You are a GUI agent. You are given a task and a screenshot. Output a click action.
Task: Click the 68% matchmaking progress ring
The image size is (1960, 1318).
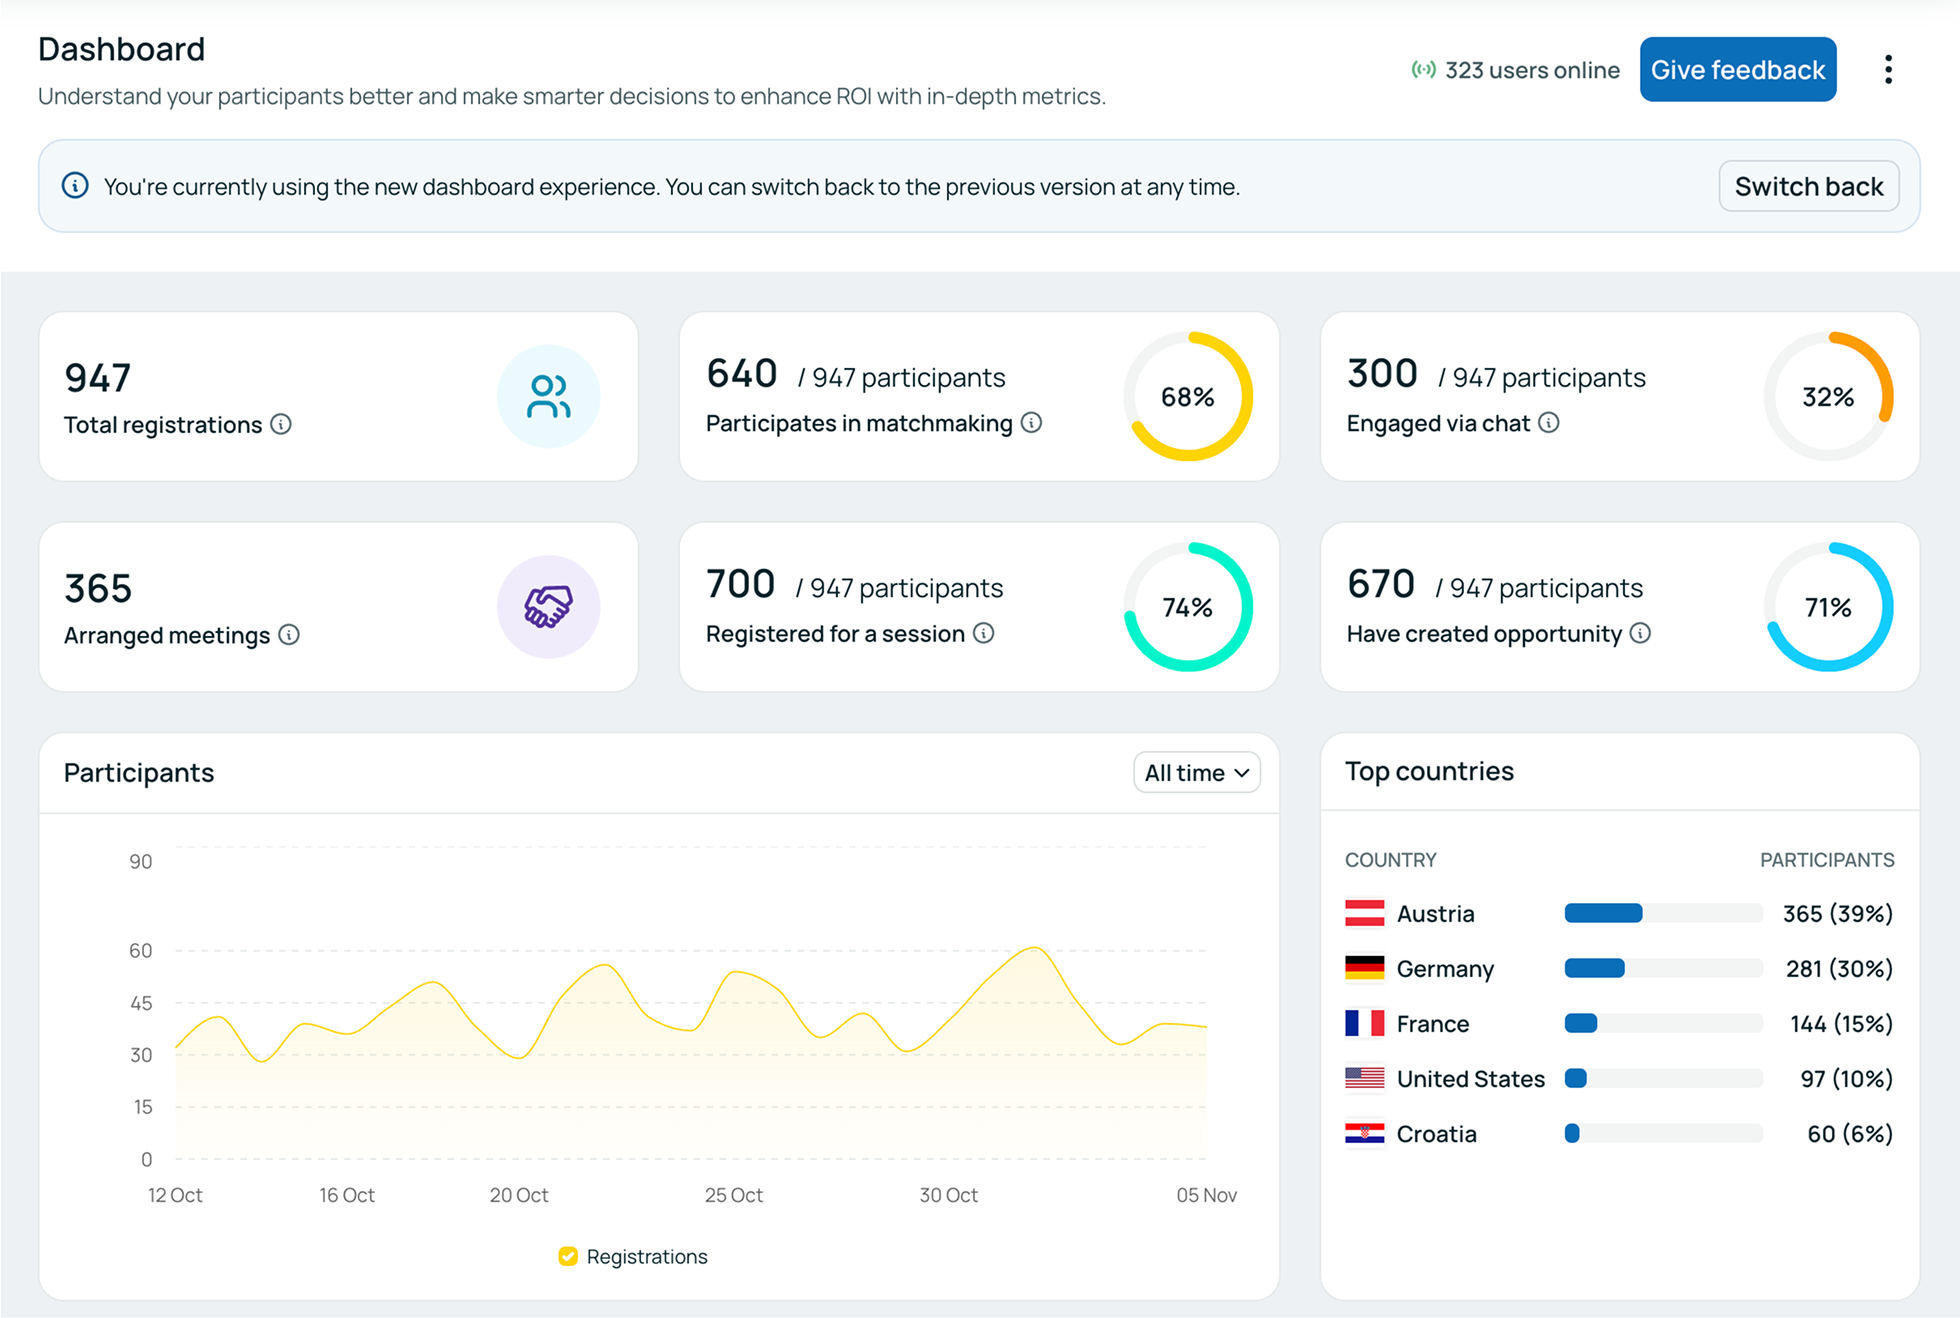pos(1187,396)
